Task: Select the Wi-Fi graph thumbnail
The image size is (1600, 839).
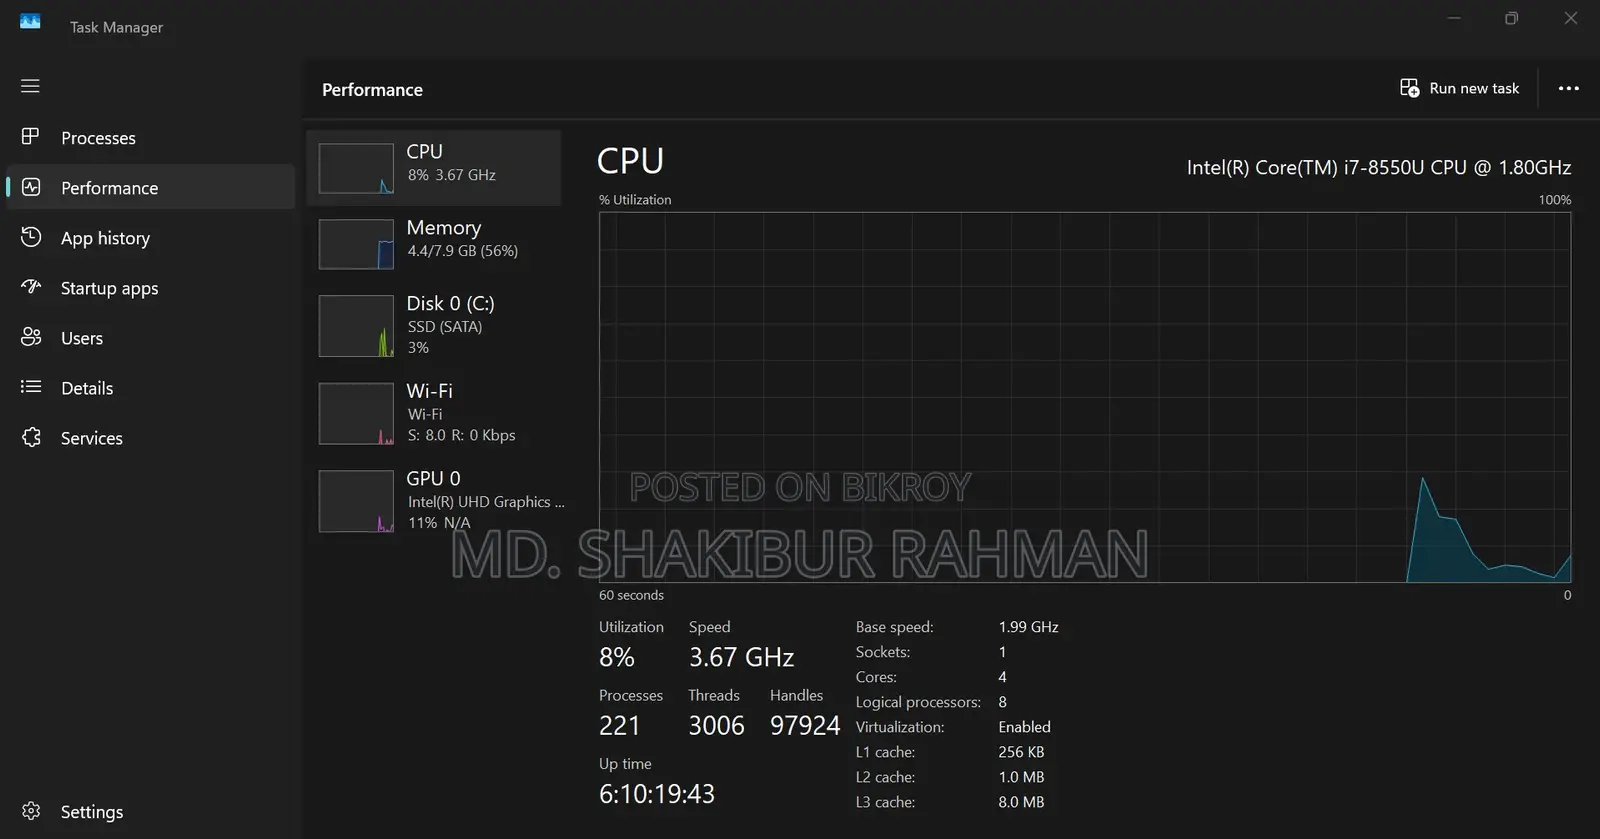Action: (356, 413)
